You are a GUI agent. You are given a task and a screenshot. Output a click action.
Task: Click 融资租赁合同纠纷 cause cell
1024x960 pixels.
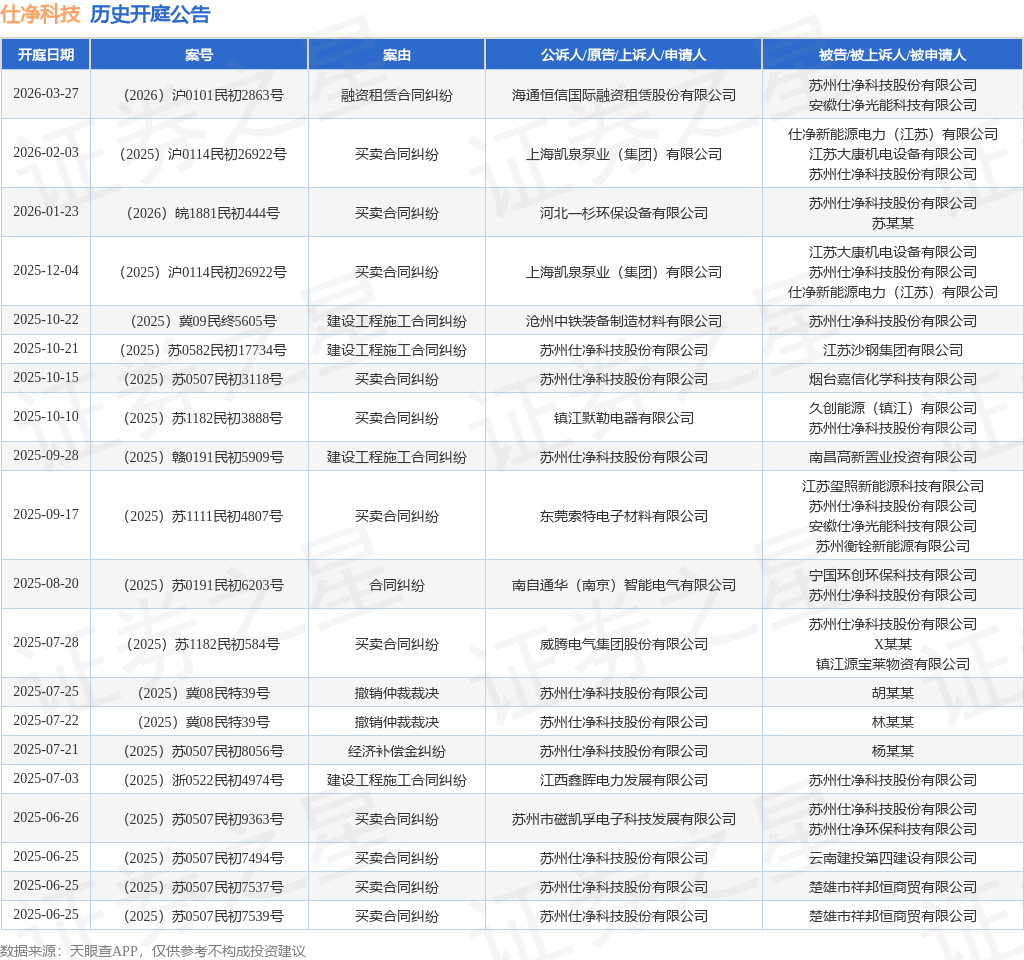tap(396, 95)
